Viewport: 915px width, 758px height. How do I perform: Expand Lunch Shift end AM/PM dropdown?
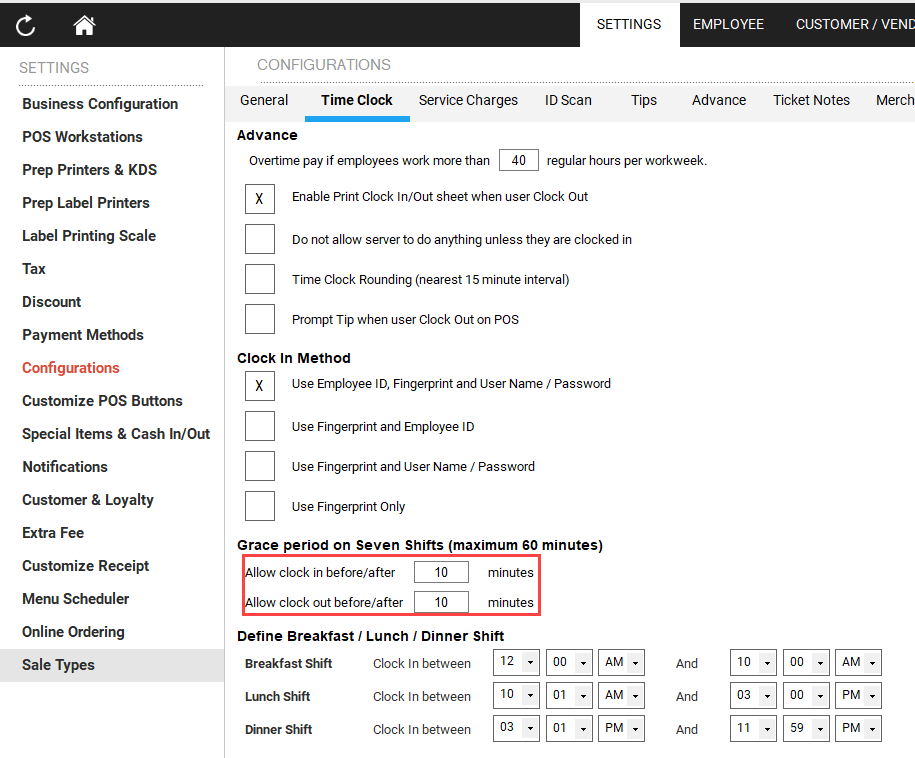pyautogui.click(x=858, y=696)
